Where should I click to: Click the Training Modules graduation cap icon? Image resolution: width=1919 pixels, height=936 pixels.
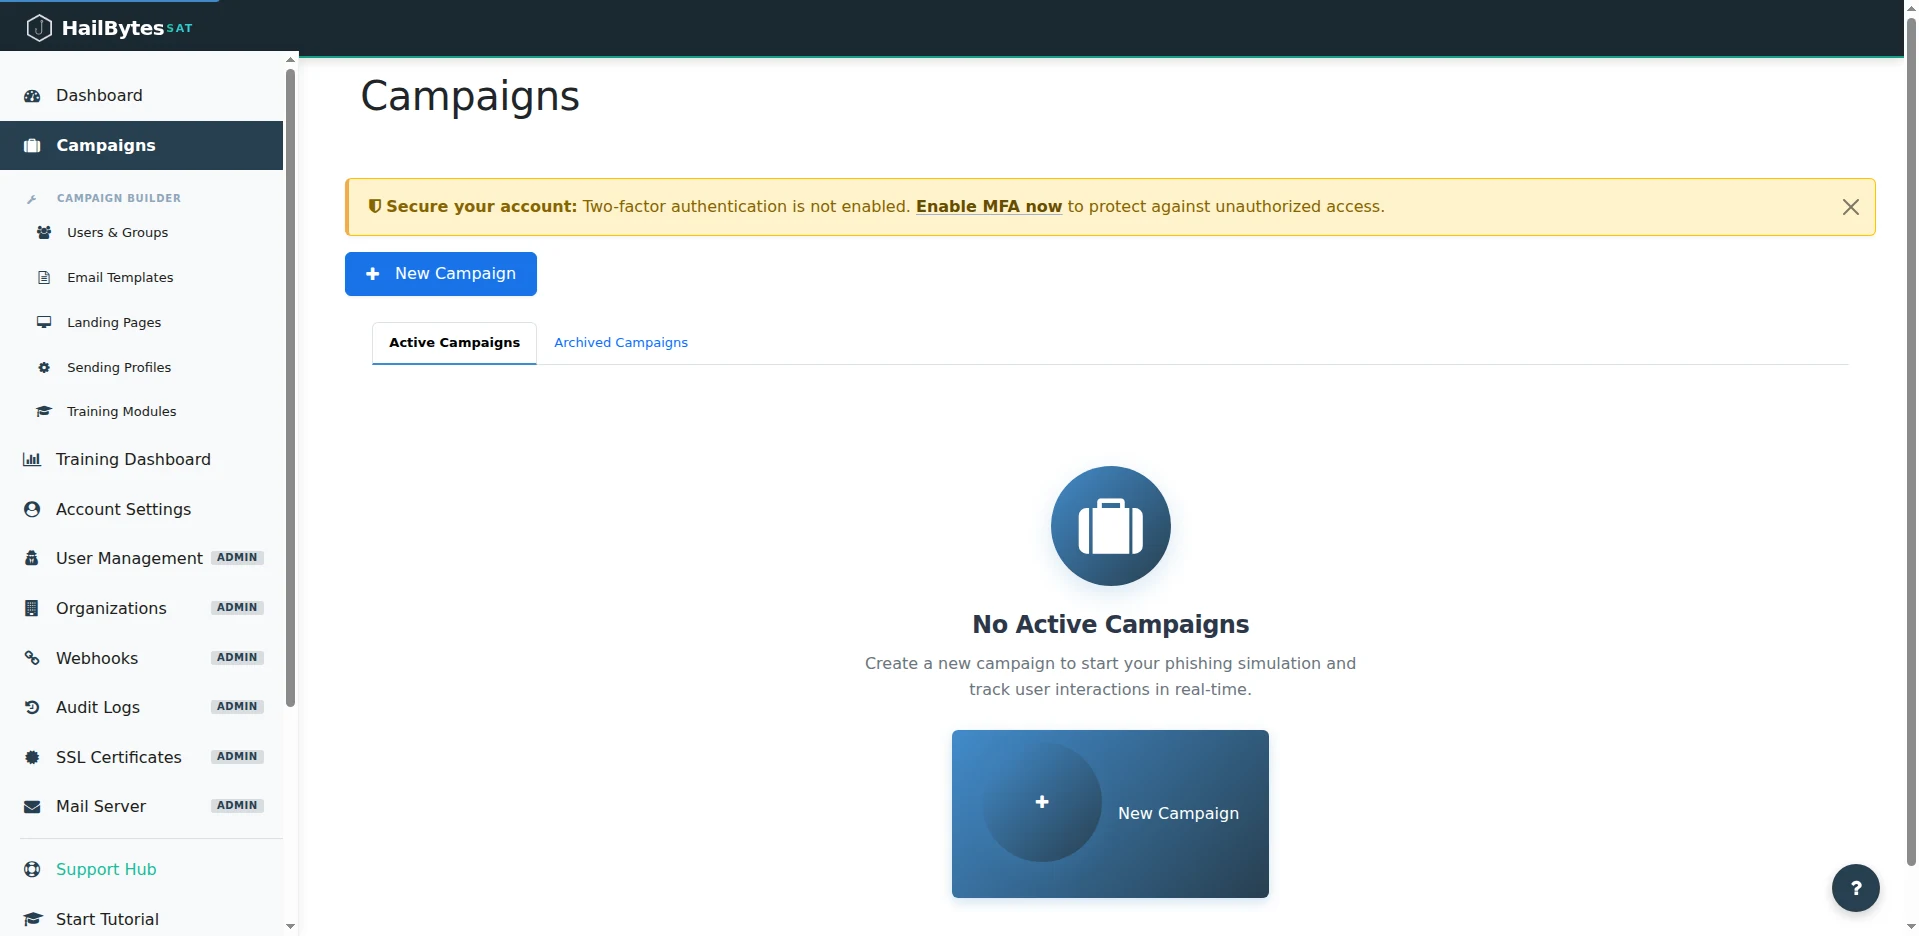(44, 411)
